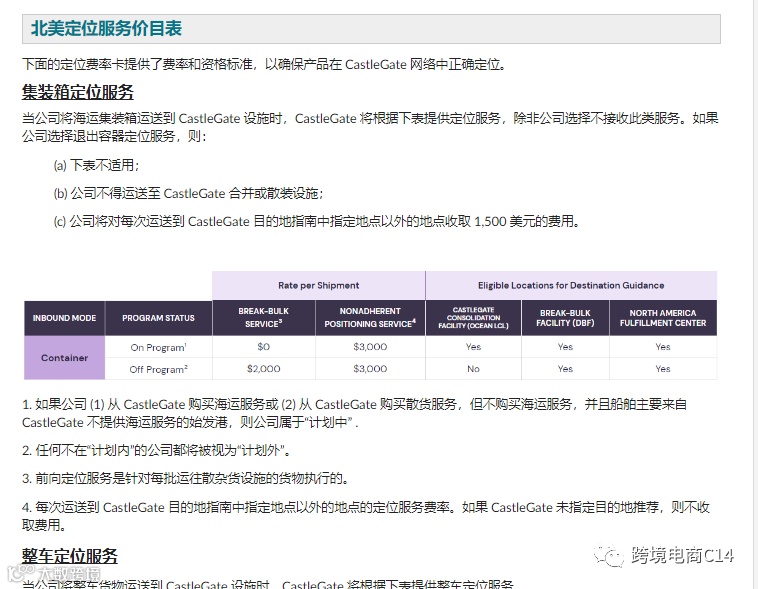Click the BREAK-BULK SERVICE column header

pyautogui.click(x=263, y=318)
